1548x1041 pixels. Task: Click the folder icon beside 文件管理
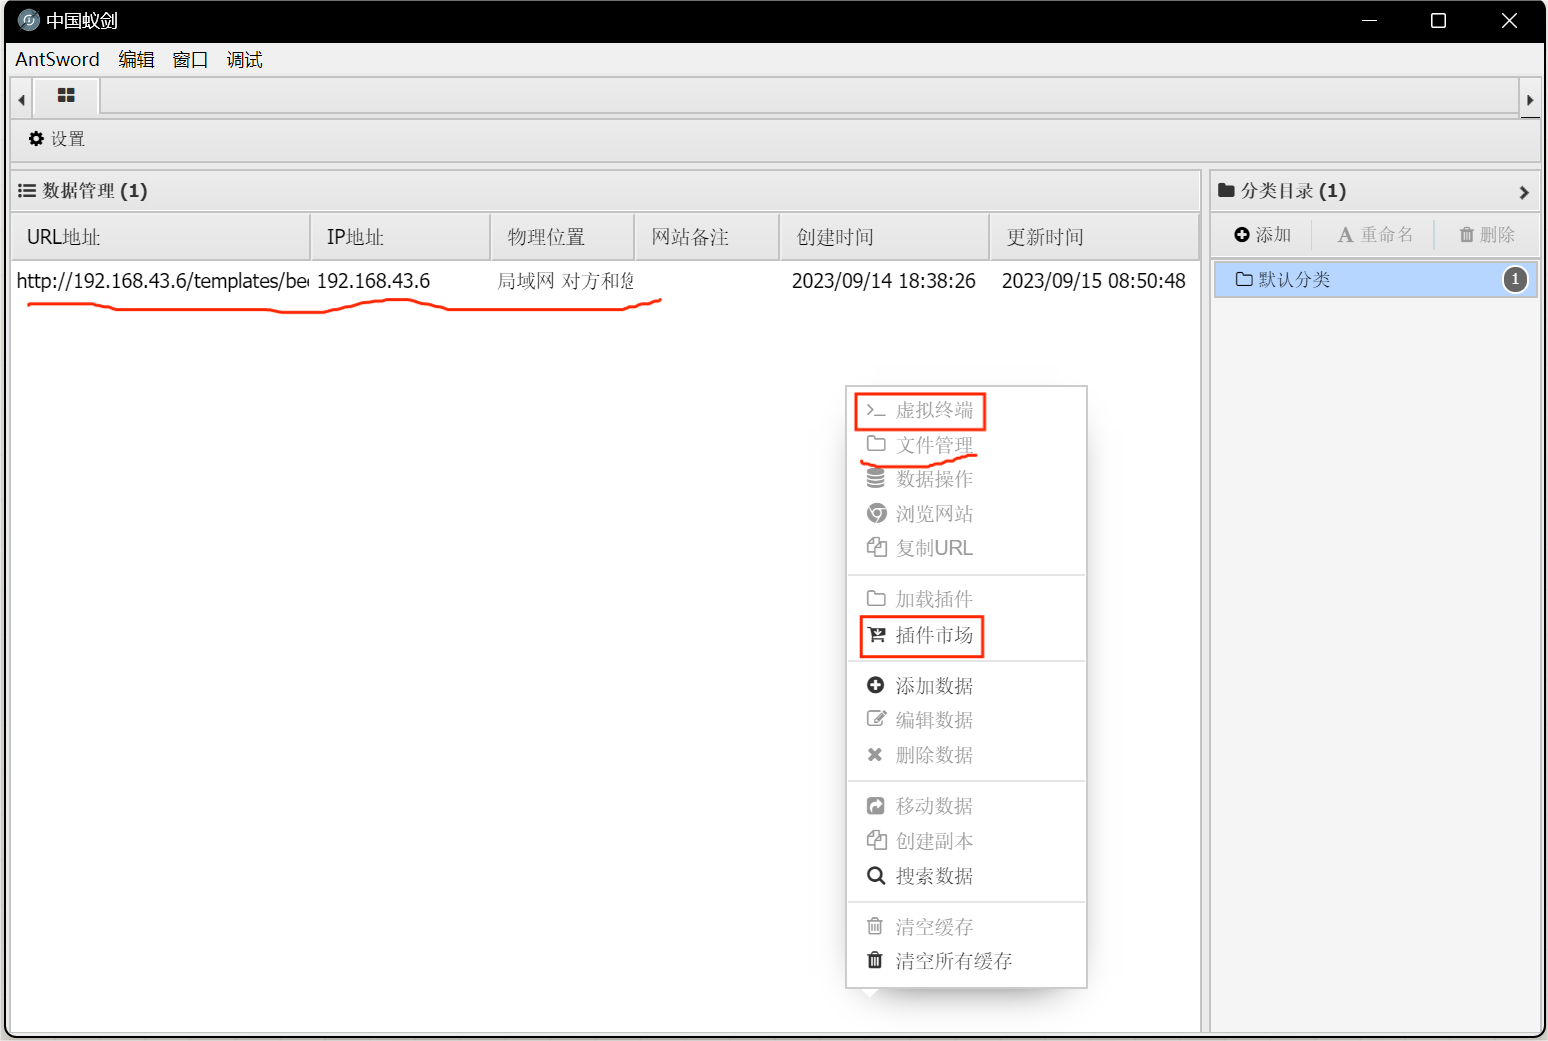[x=876, y=444]
